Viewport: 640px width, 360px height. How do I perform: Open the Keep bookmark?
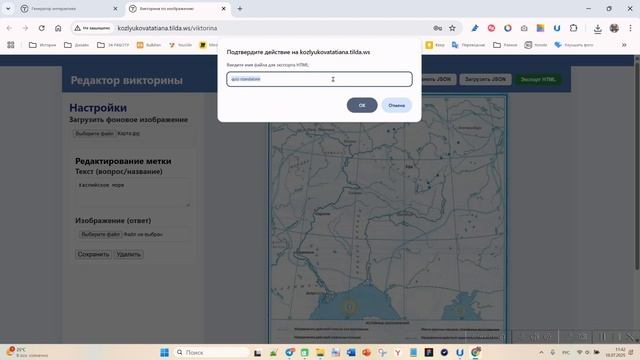coord(435,45)
